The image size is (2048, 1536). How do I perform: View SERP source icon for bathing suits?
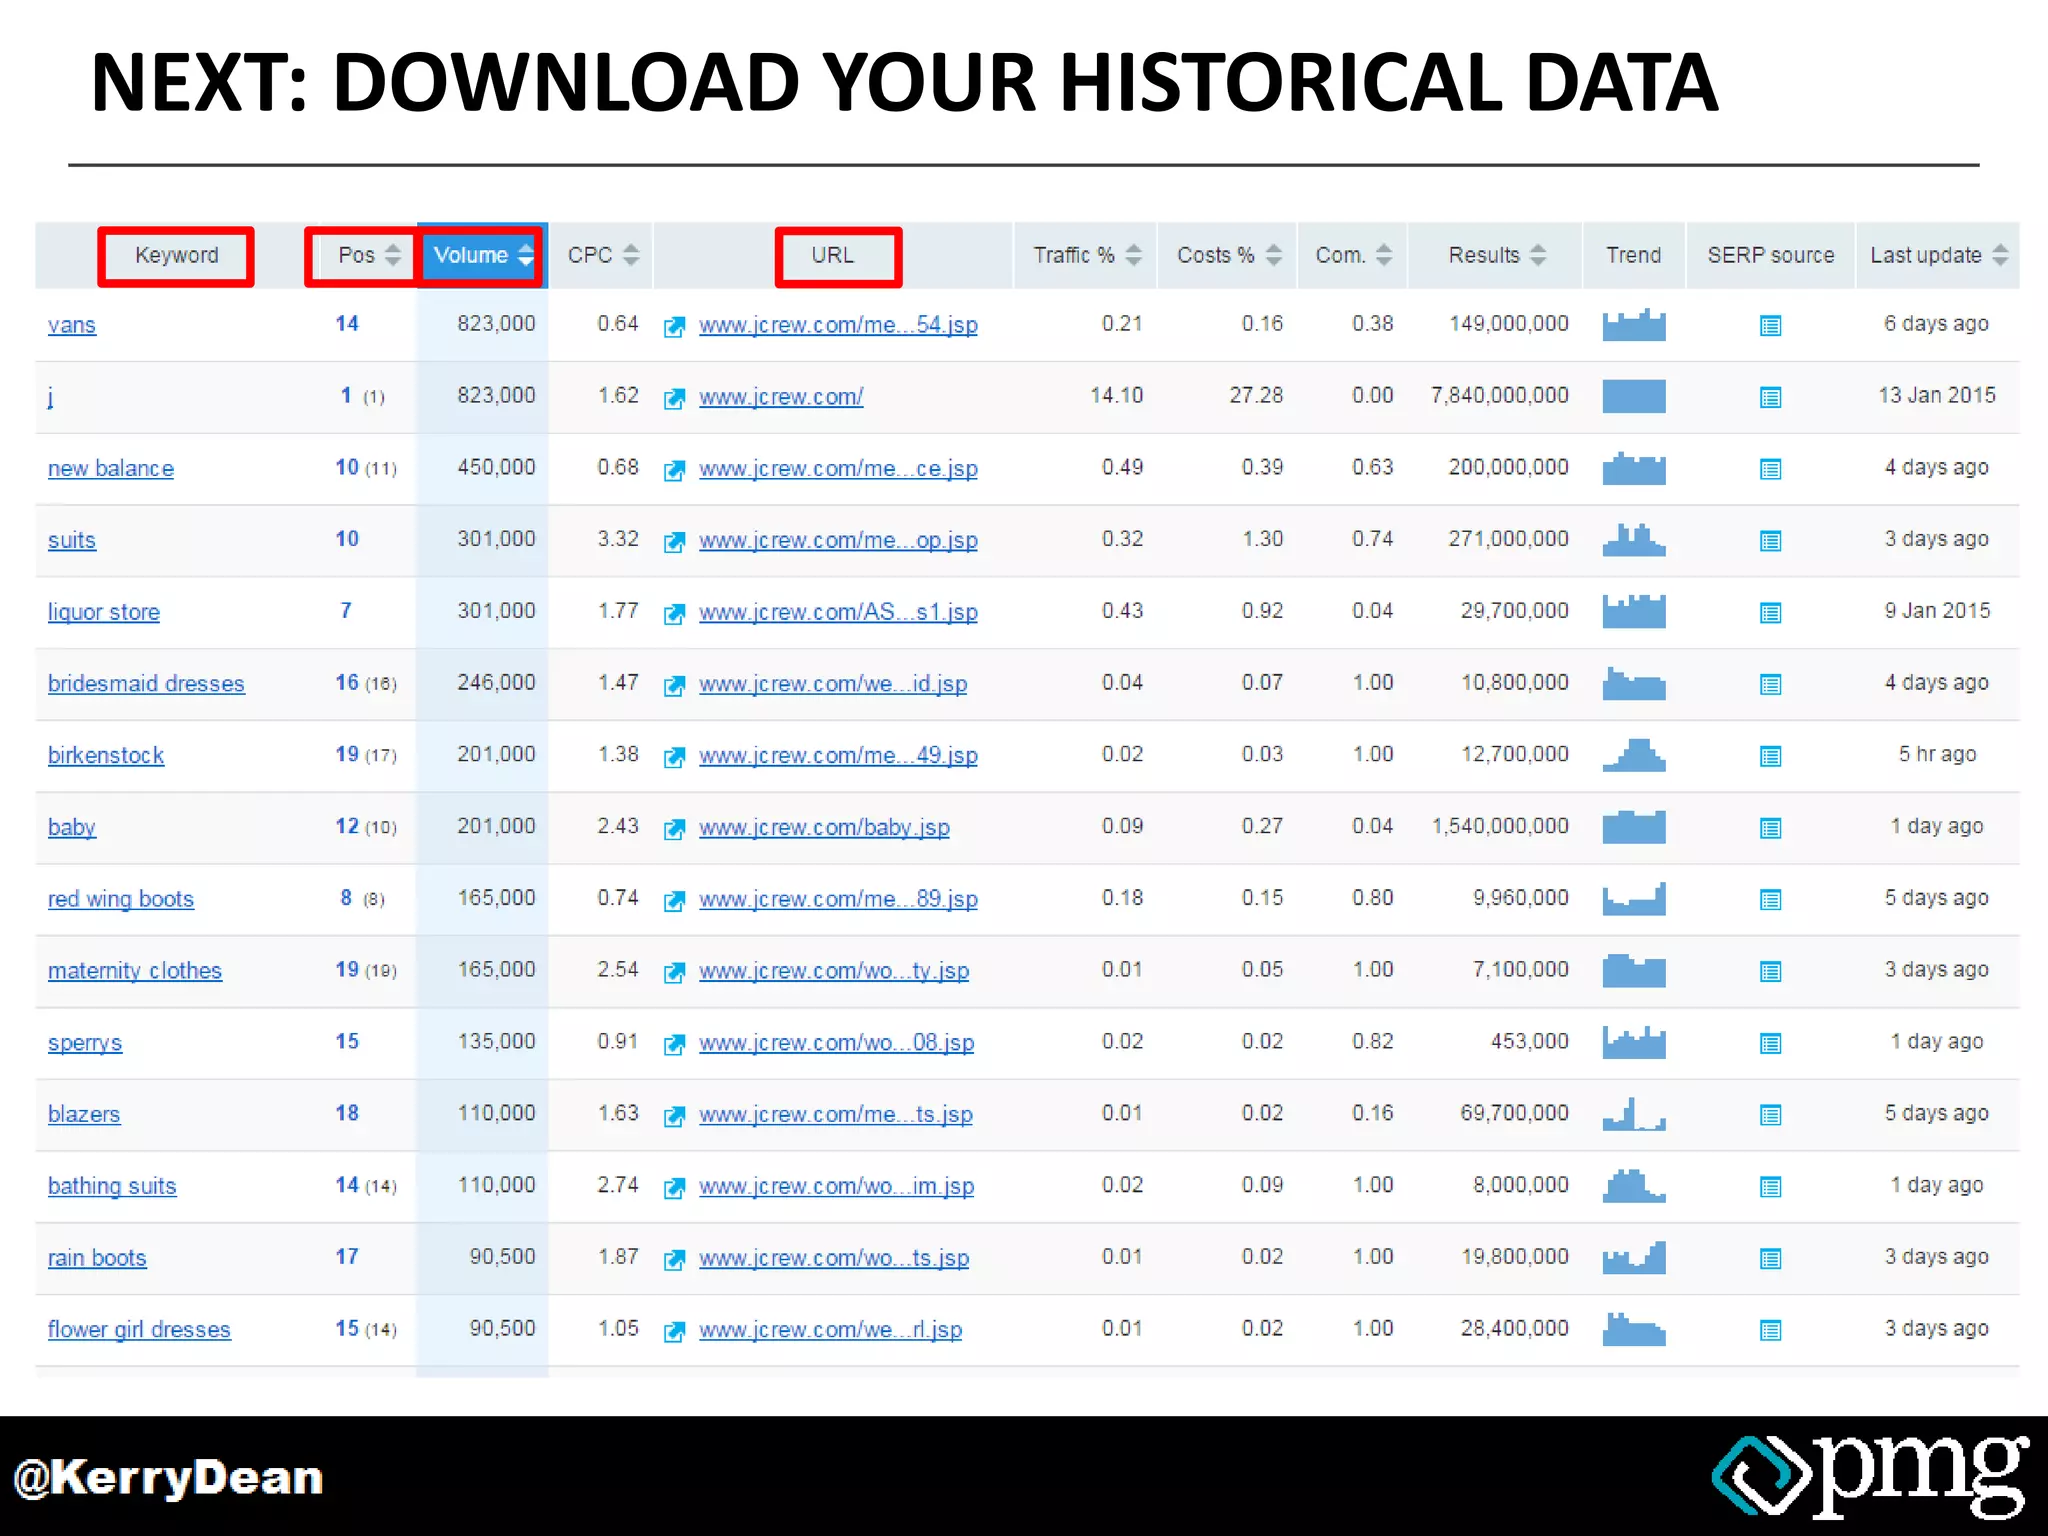[x=1770, y=1187]
